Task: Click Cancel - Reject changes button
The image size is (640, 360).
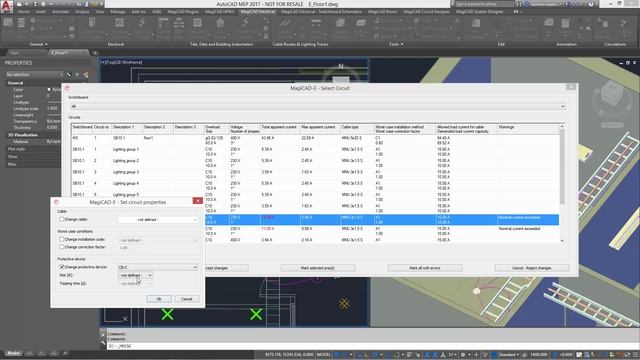Action: (531, 268)
